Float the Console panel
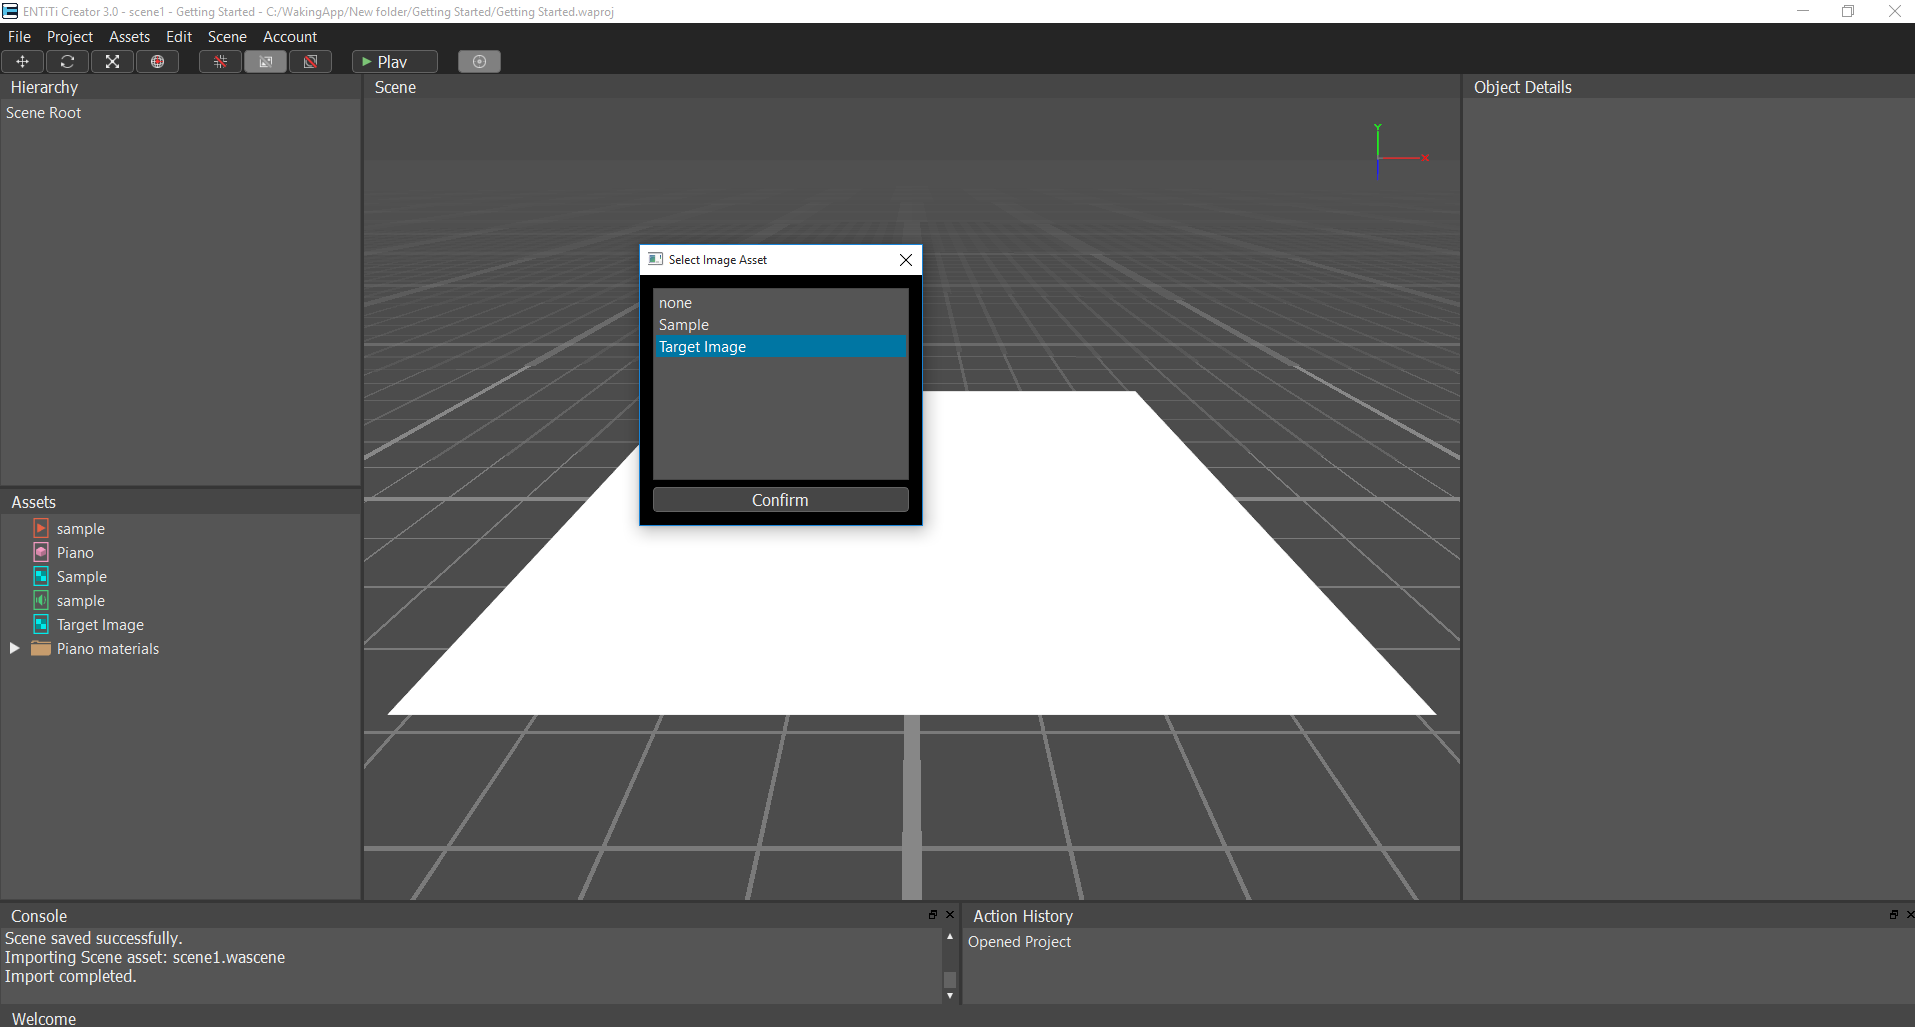 pyautogui.click(x=933, y=914)
